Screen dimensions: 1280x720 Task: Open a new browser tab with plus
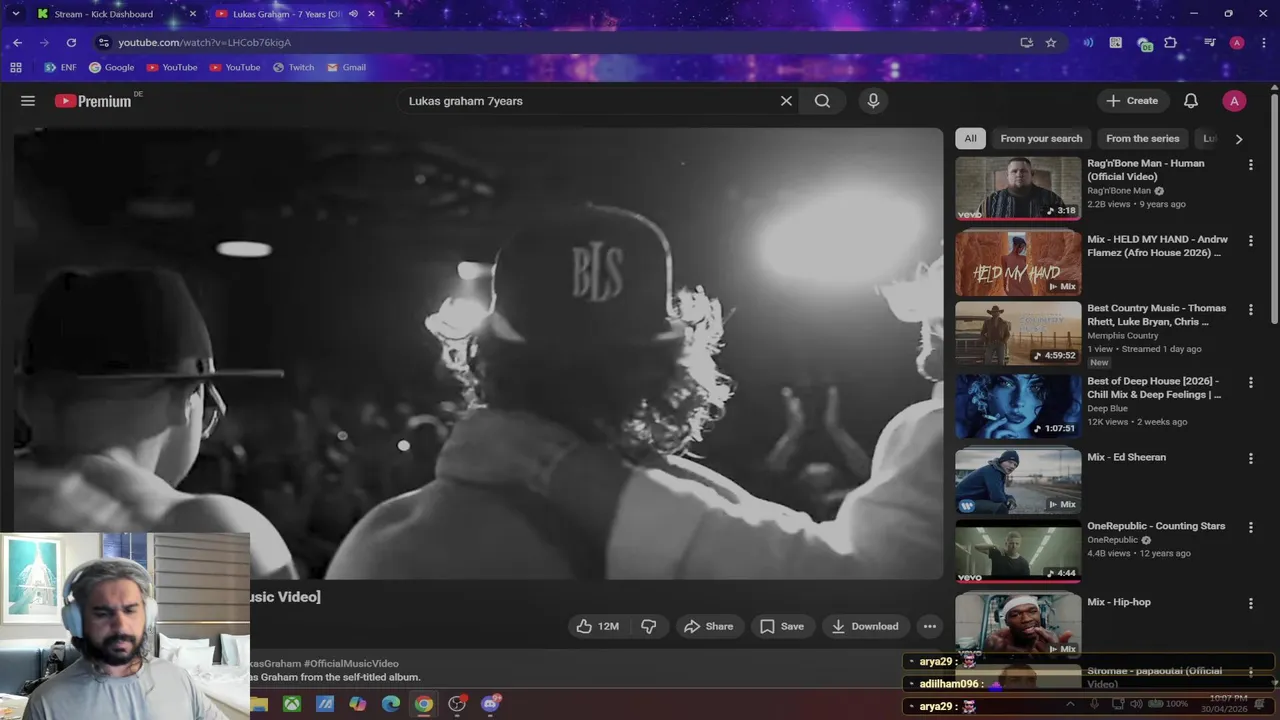point(398,14)
